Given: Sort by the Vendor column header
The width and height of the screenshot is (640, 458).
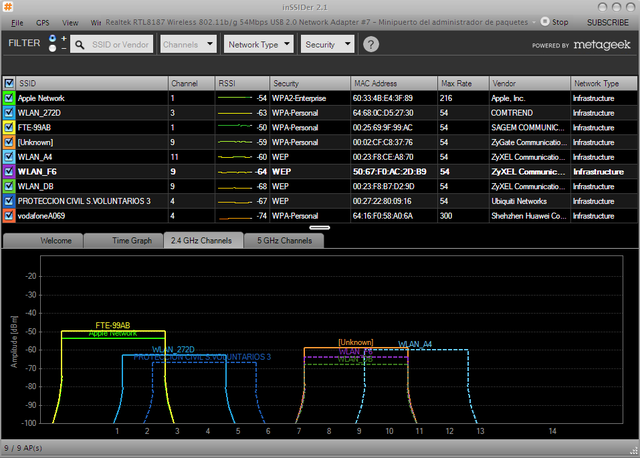Looking at the screenshot, I should (x=529, y=83).
